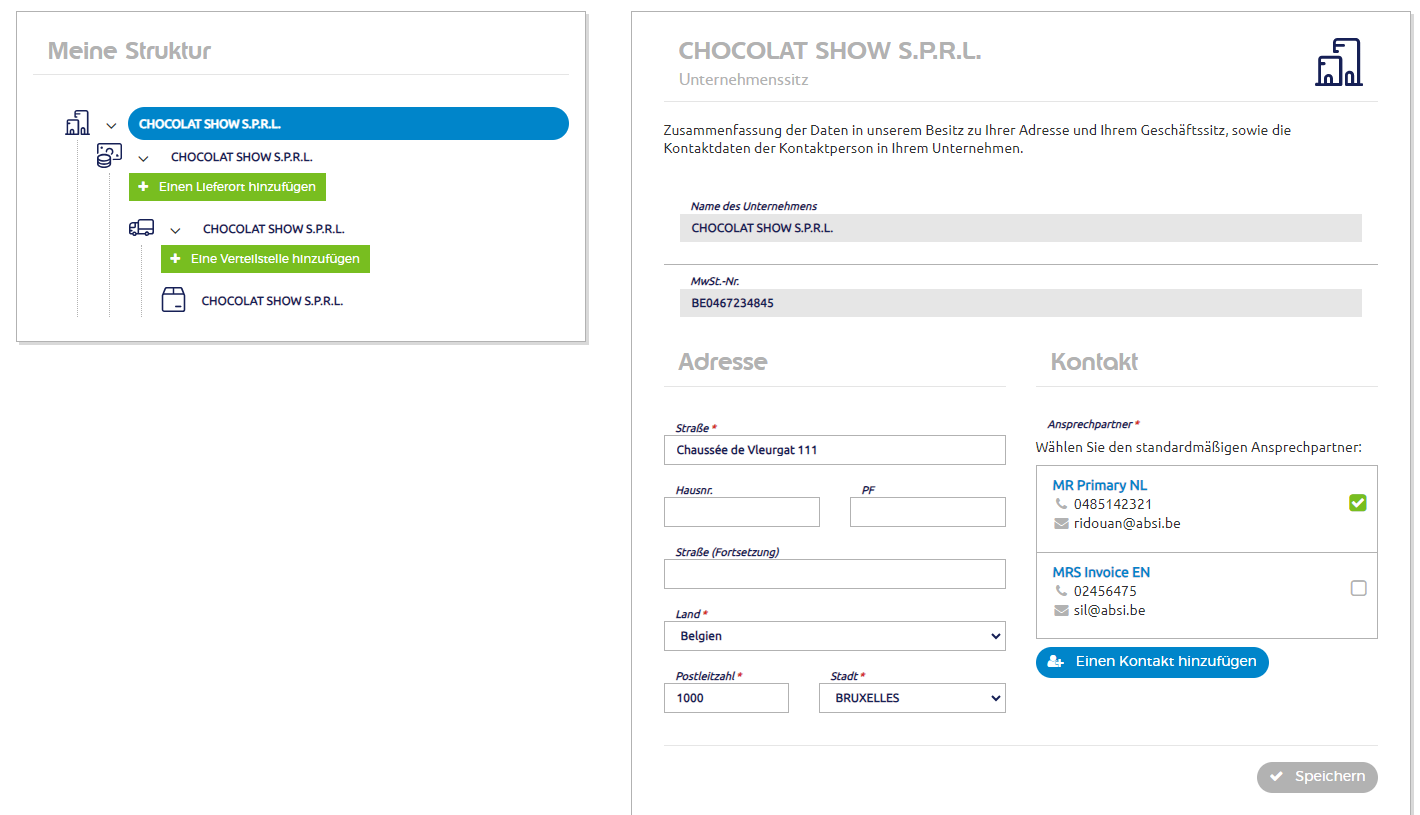Select highlighted CHOCOLAT SHOW S.P.R.L. tree item
The image size is (1420, 815).
(348, 124)
